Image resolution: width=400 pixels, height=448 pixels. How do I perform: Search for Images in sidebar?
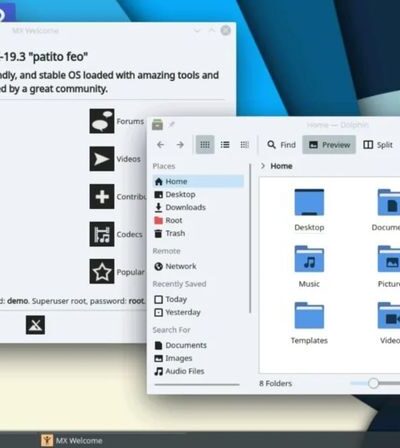point(173,358)
